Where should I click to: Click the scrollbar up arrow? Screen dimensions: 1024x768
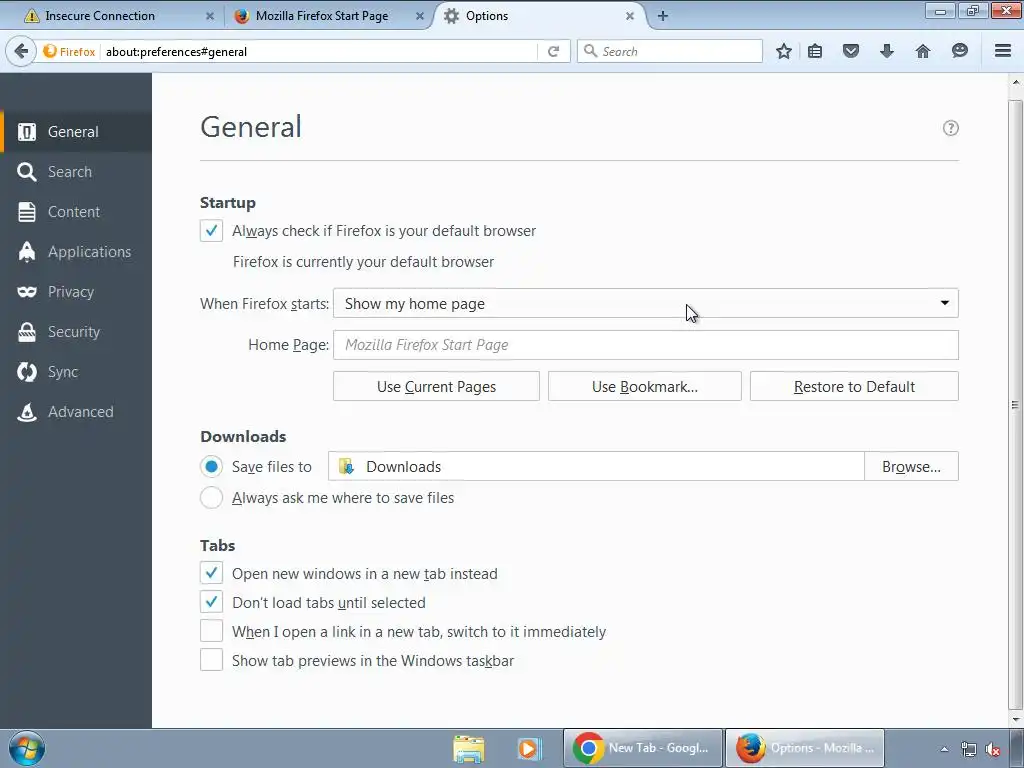point(1015,83)
